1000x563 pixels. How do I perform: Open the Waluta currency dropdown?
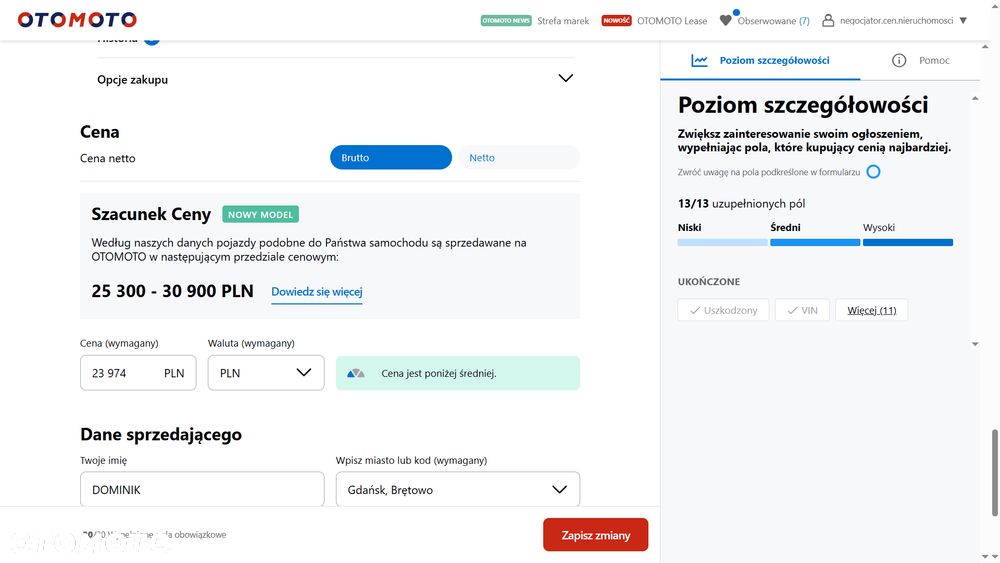coord(266,373)
